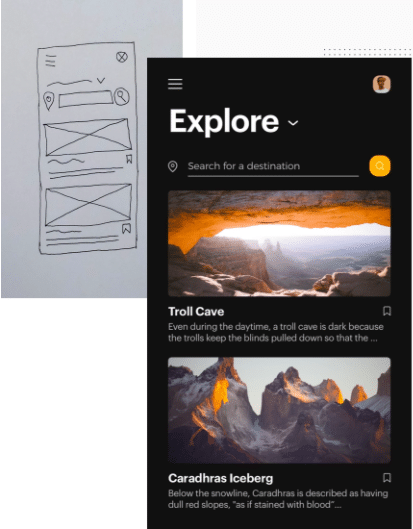Open the Troll Cave title
This screenshot has height=529, width=413.
pyautogui.click(x=196, y=311)
